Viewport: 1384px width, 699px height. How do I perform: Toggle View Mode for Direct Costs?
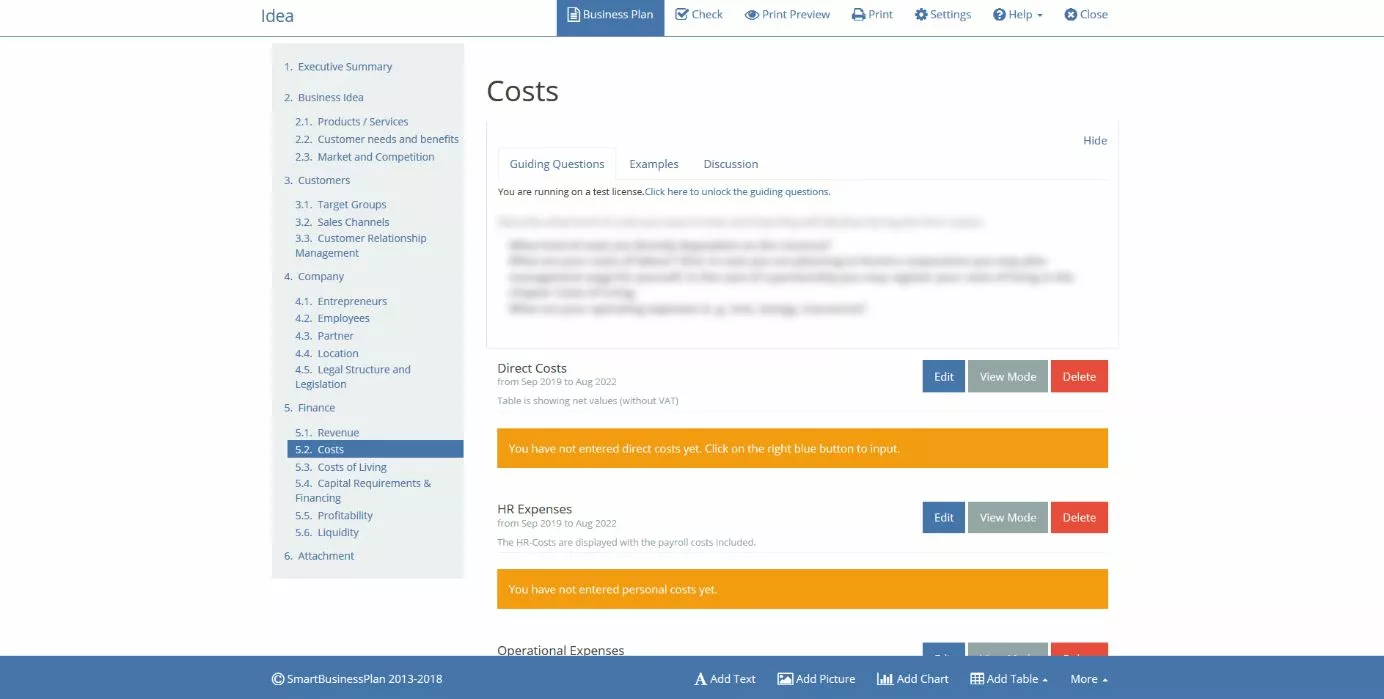(1007, 376)
